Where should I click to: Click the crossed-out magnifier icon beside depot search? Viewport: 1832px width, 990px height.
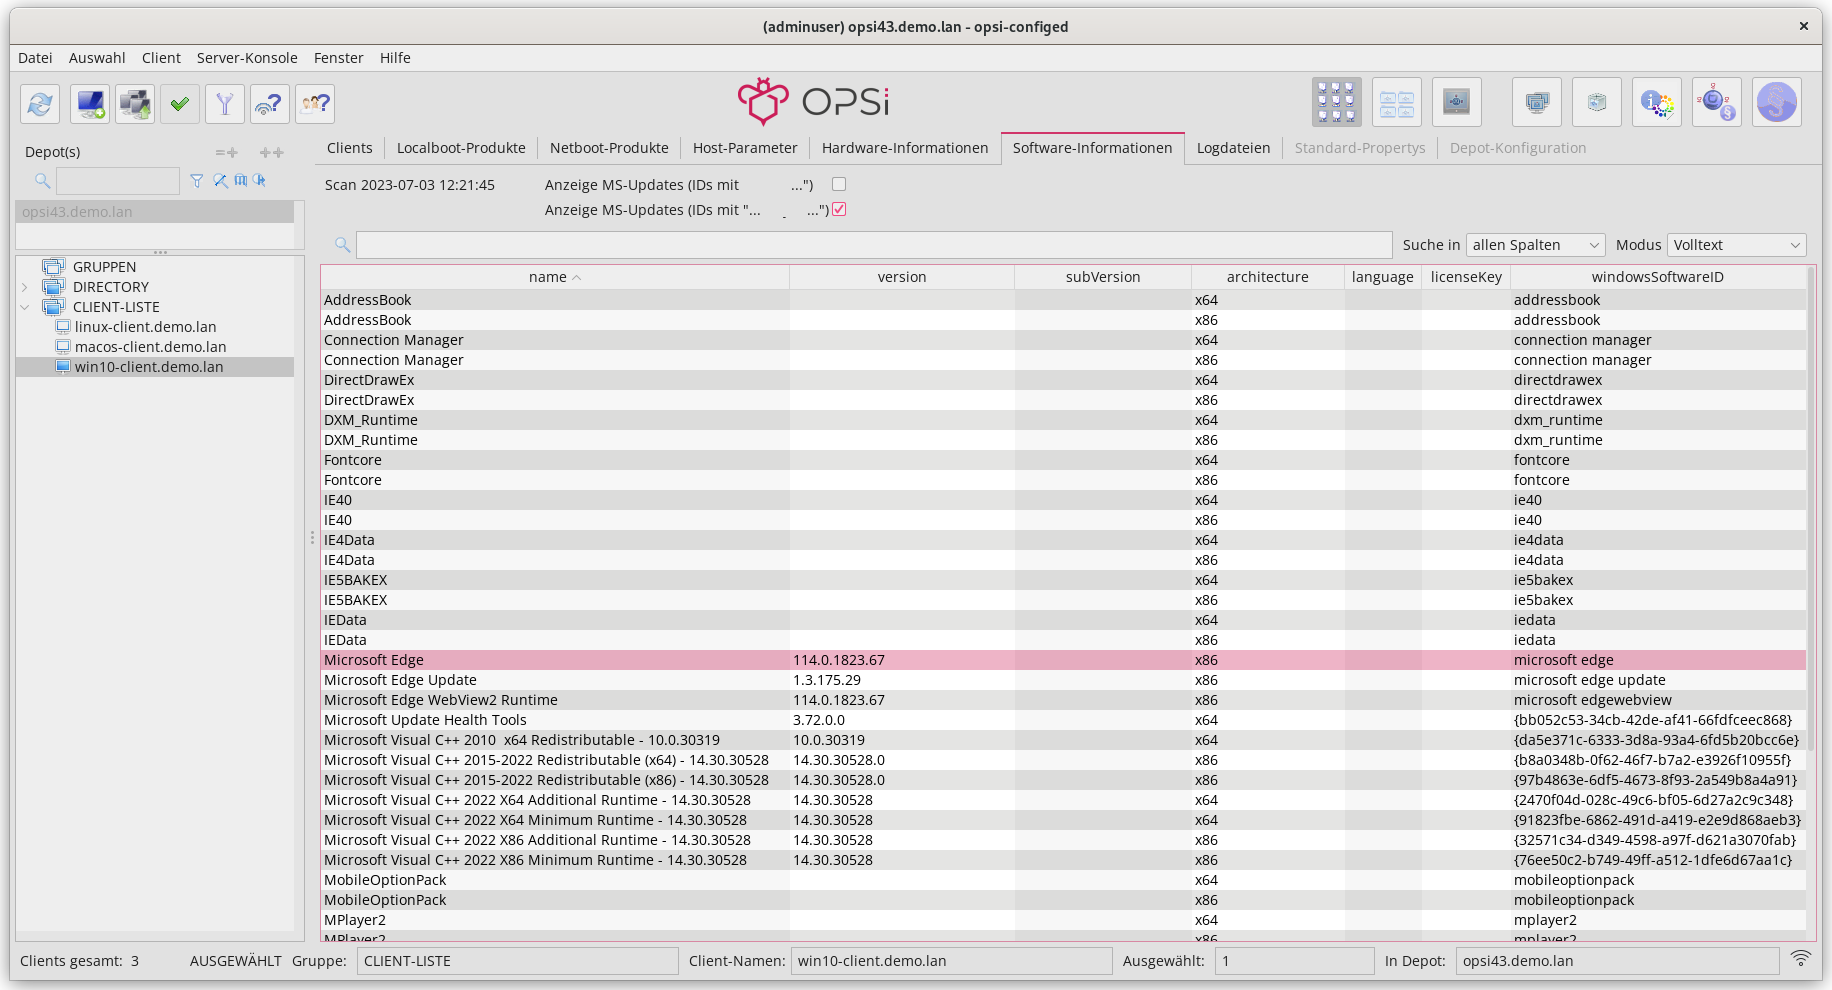coord(220,181)
